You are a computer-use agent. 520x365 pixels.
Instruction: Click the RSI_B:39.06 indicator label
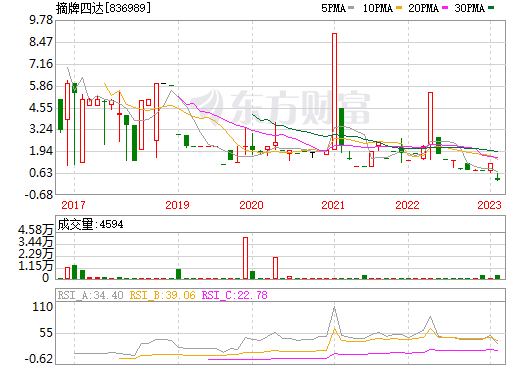tap(162, 295)
